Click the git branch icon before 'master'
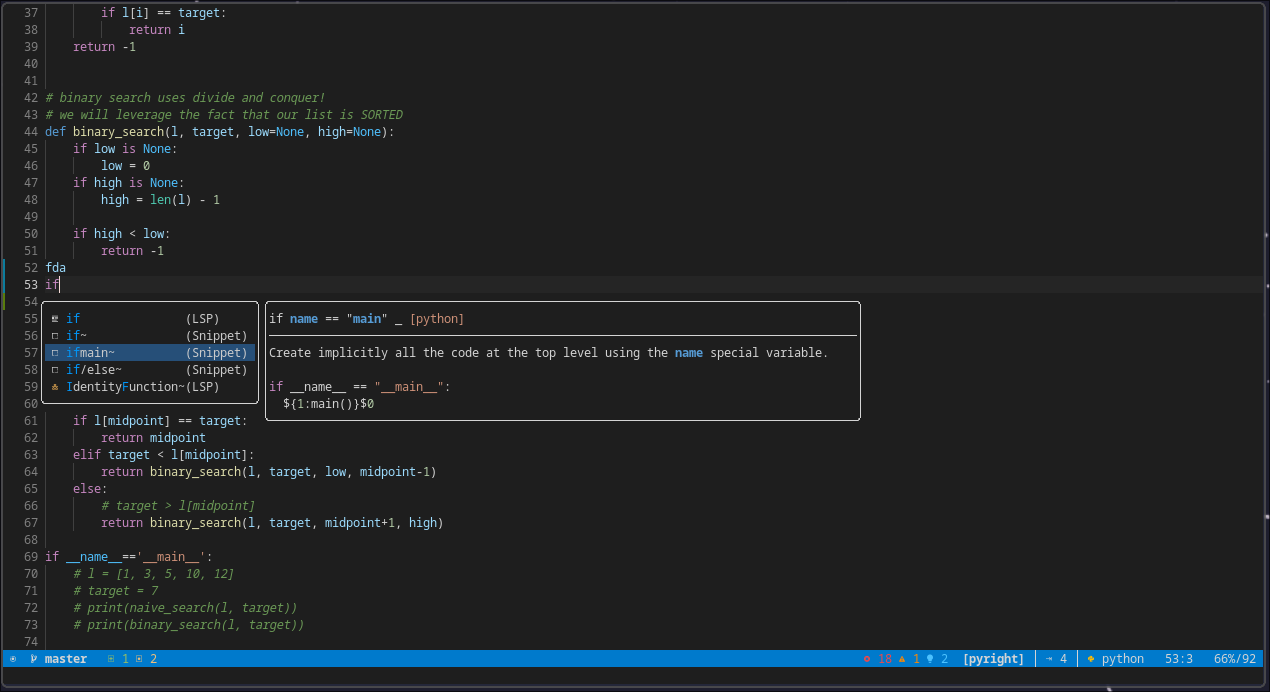The image size is (1270, 692). [34, 659]
